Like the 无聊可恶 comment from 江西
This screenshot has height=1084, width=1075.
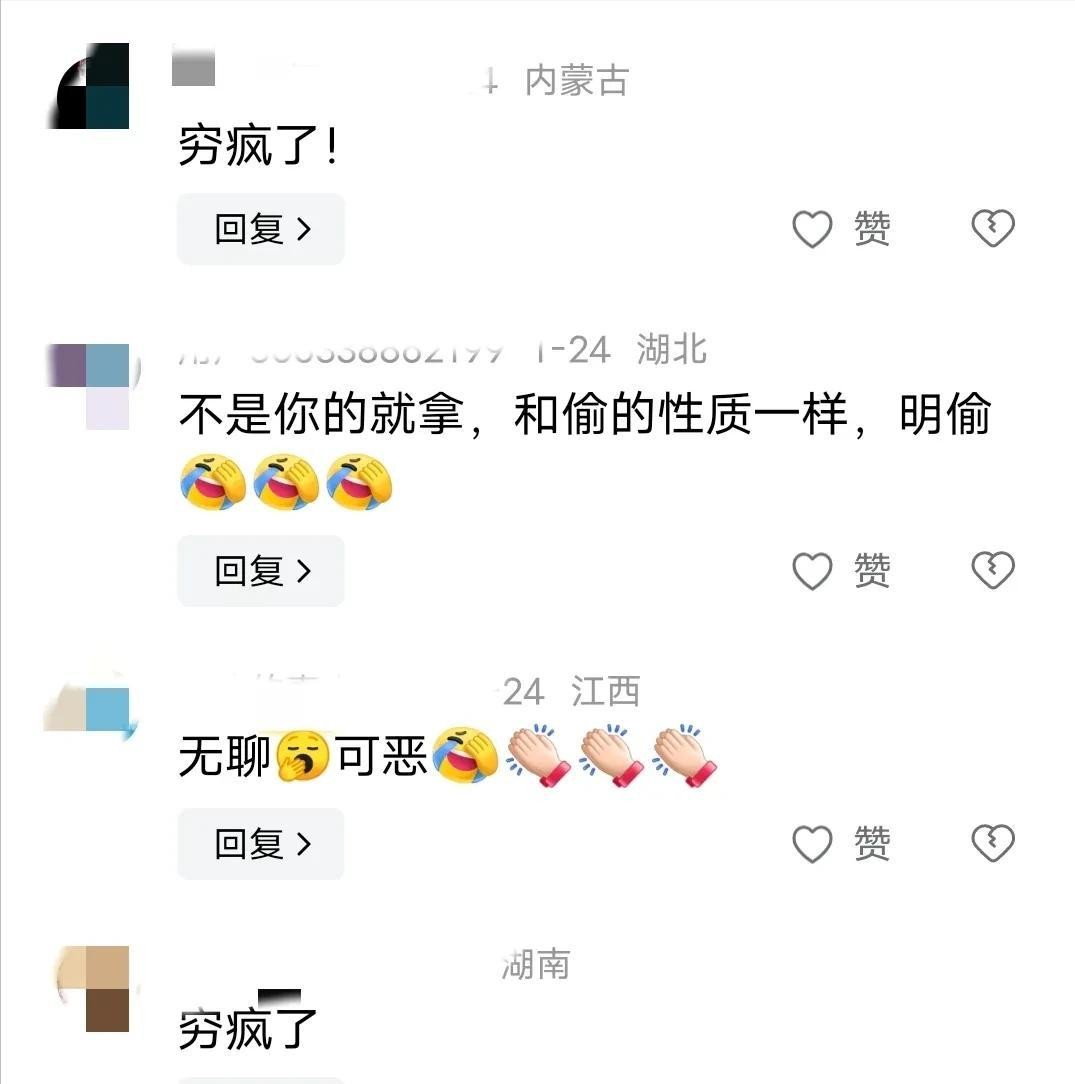tap(812, 844)
